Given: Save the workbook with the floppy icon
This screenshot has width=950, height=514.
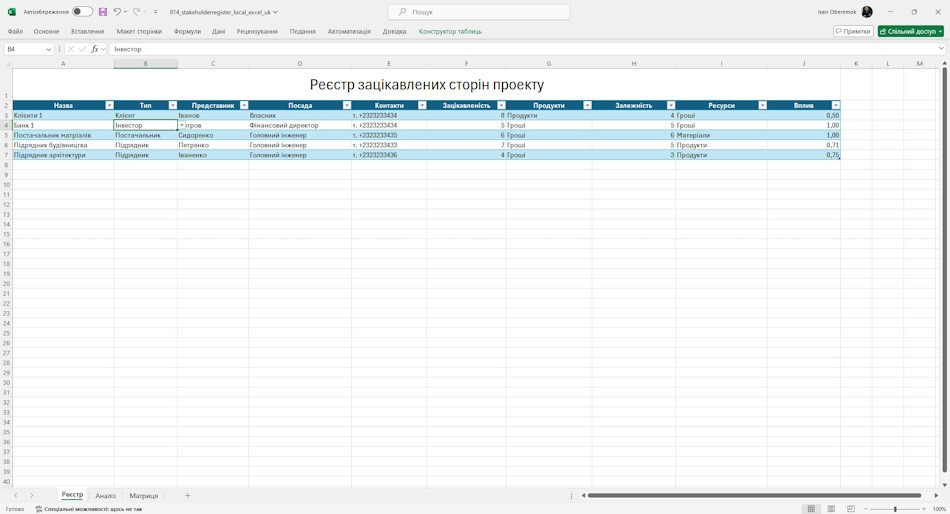Looking at the screenshot, I should click(102, 12).
